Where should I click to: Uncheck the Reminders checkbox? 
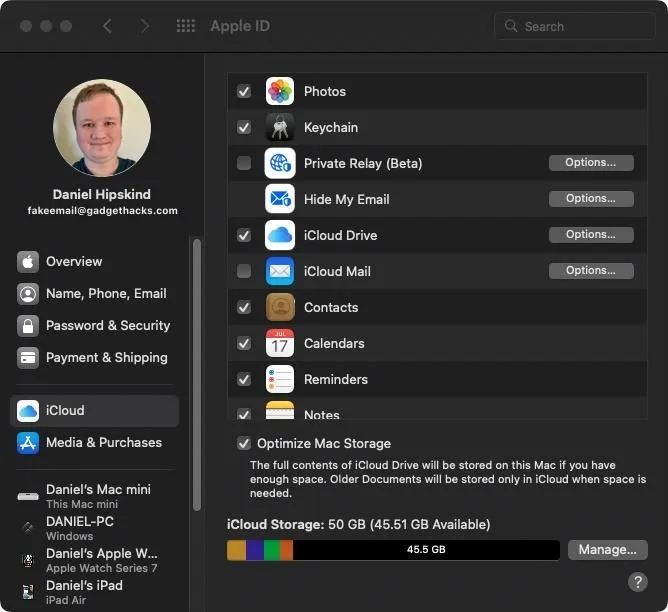tap(244, 379)
